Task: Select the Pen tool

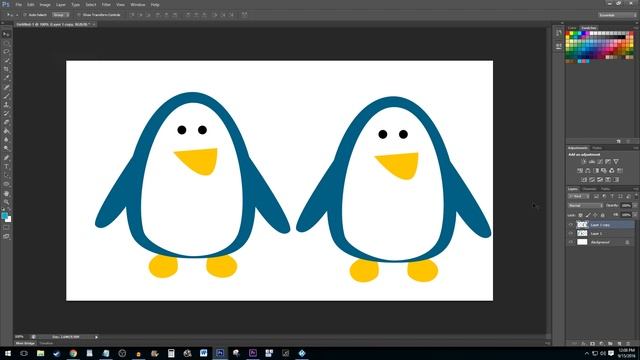Action: (x=6, y=158)
